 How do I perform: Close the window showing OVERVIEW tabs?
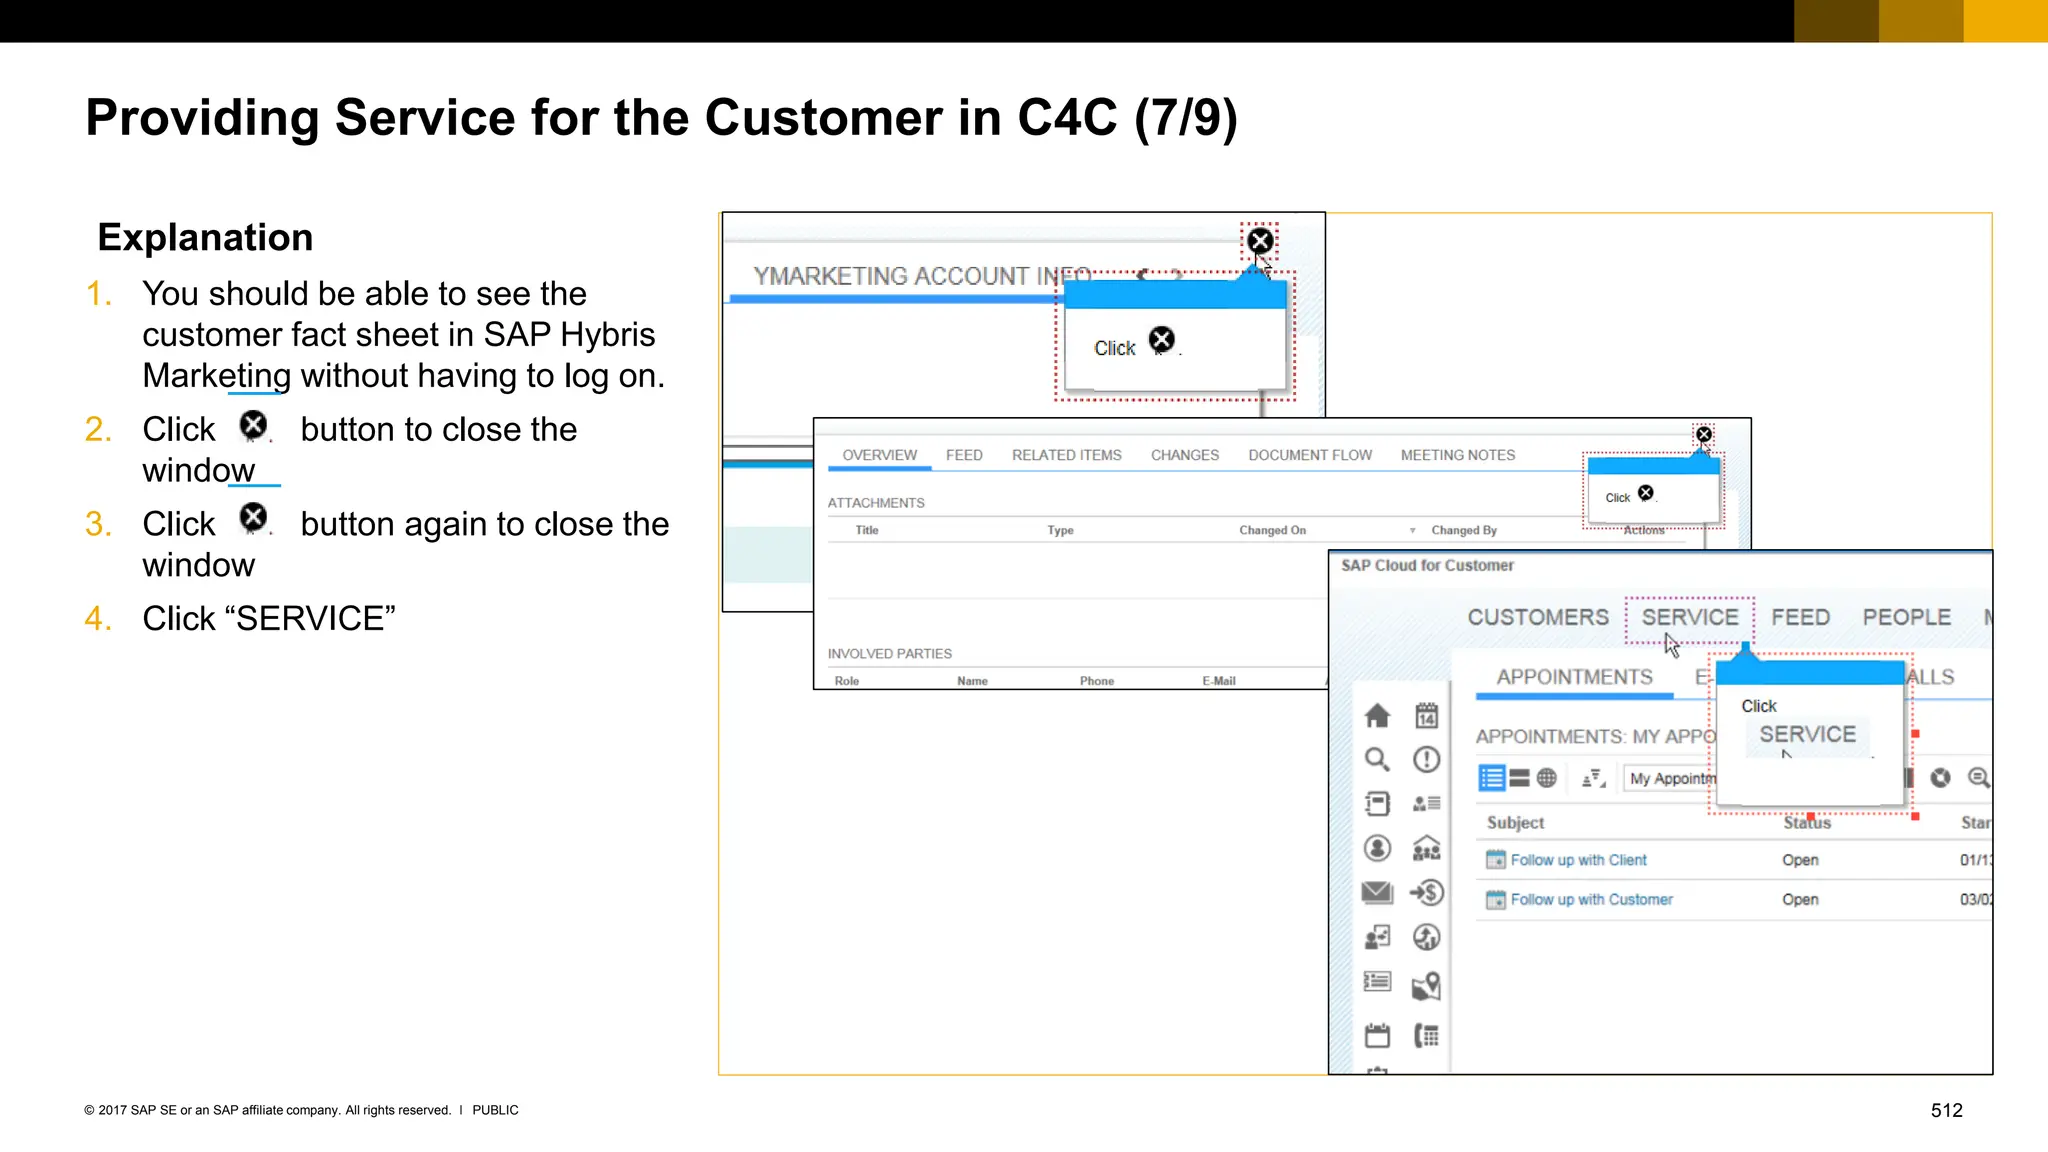[x=1704, y=435]
